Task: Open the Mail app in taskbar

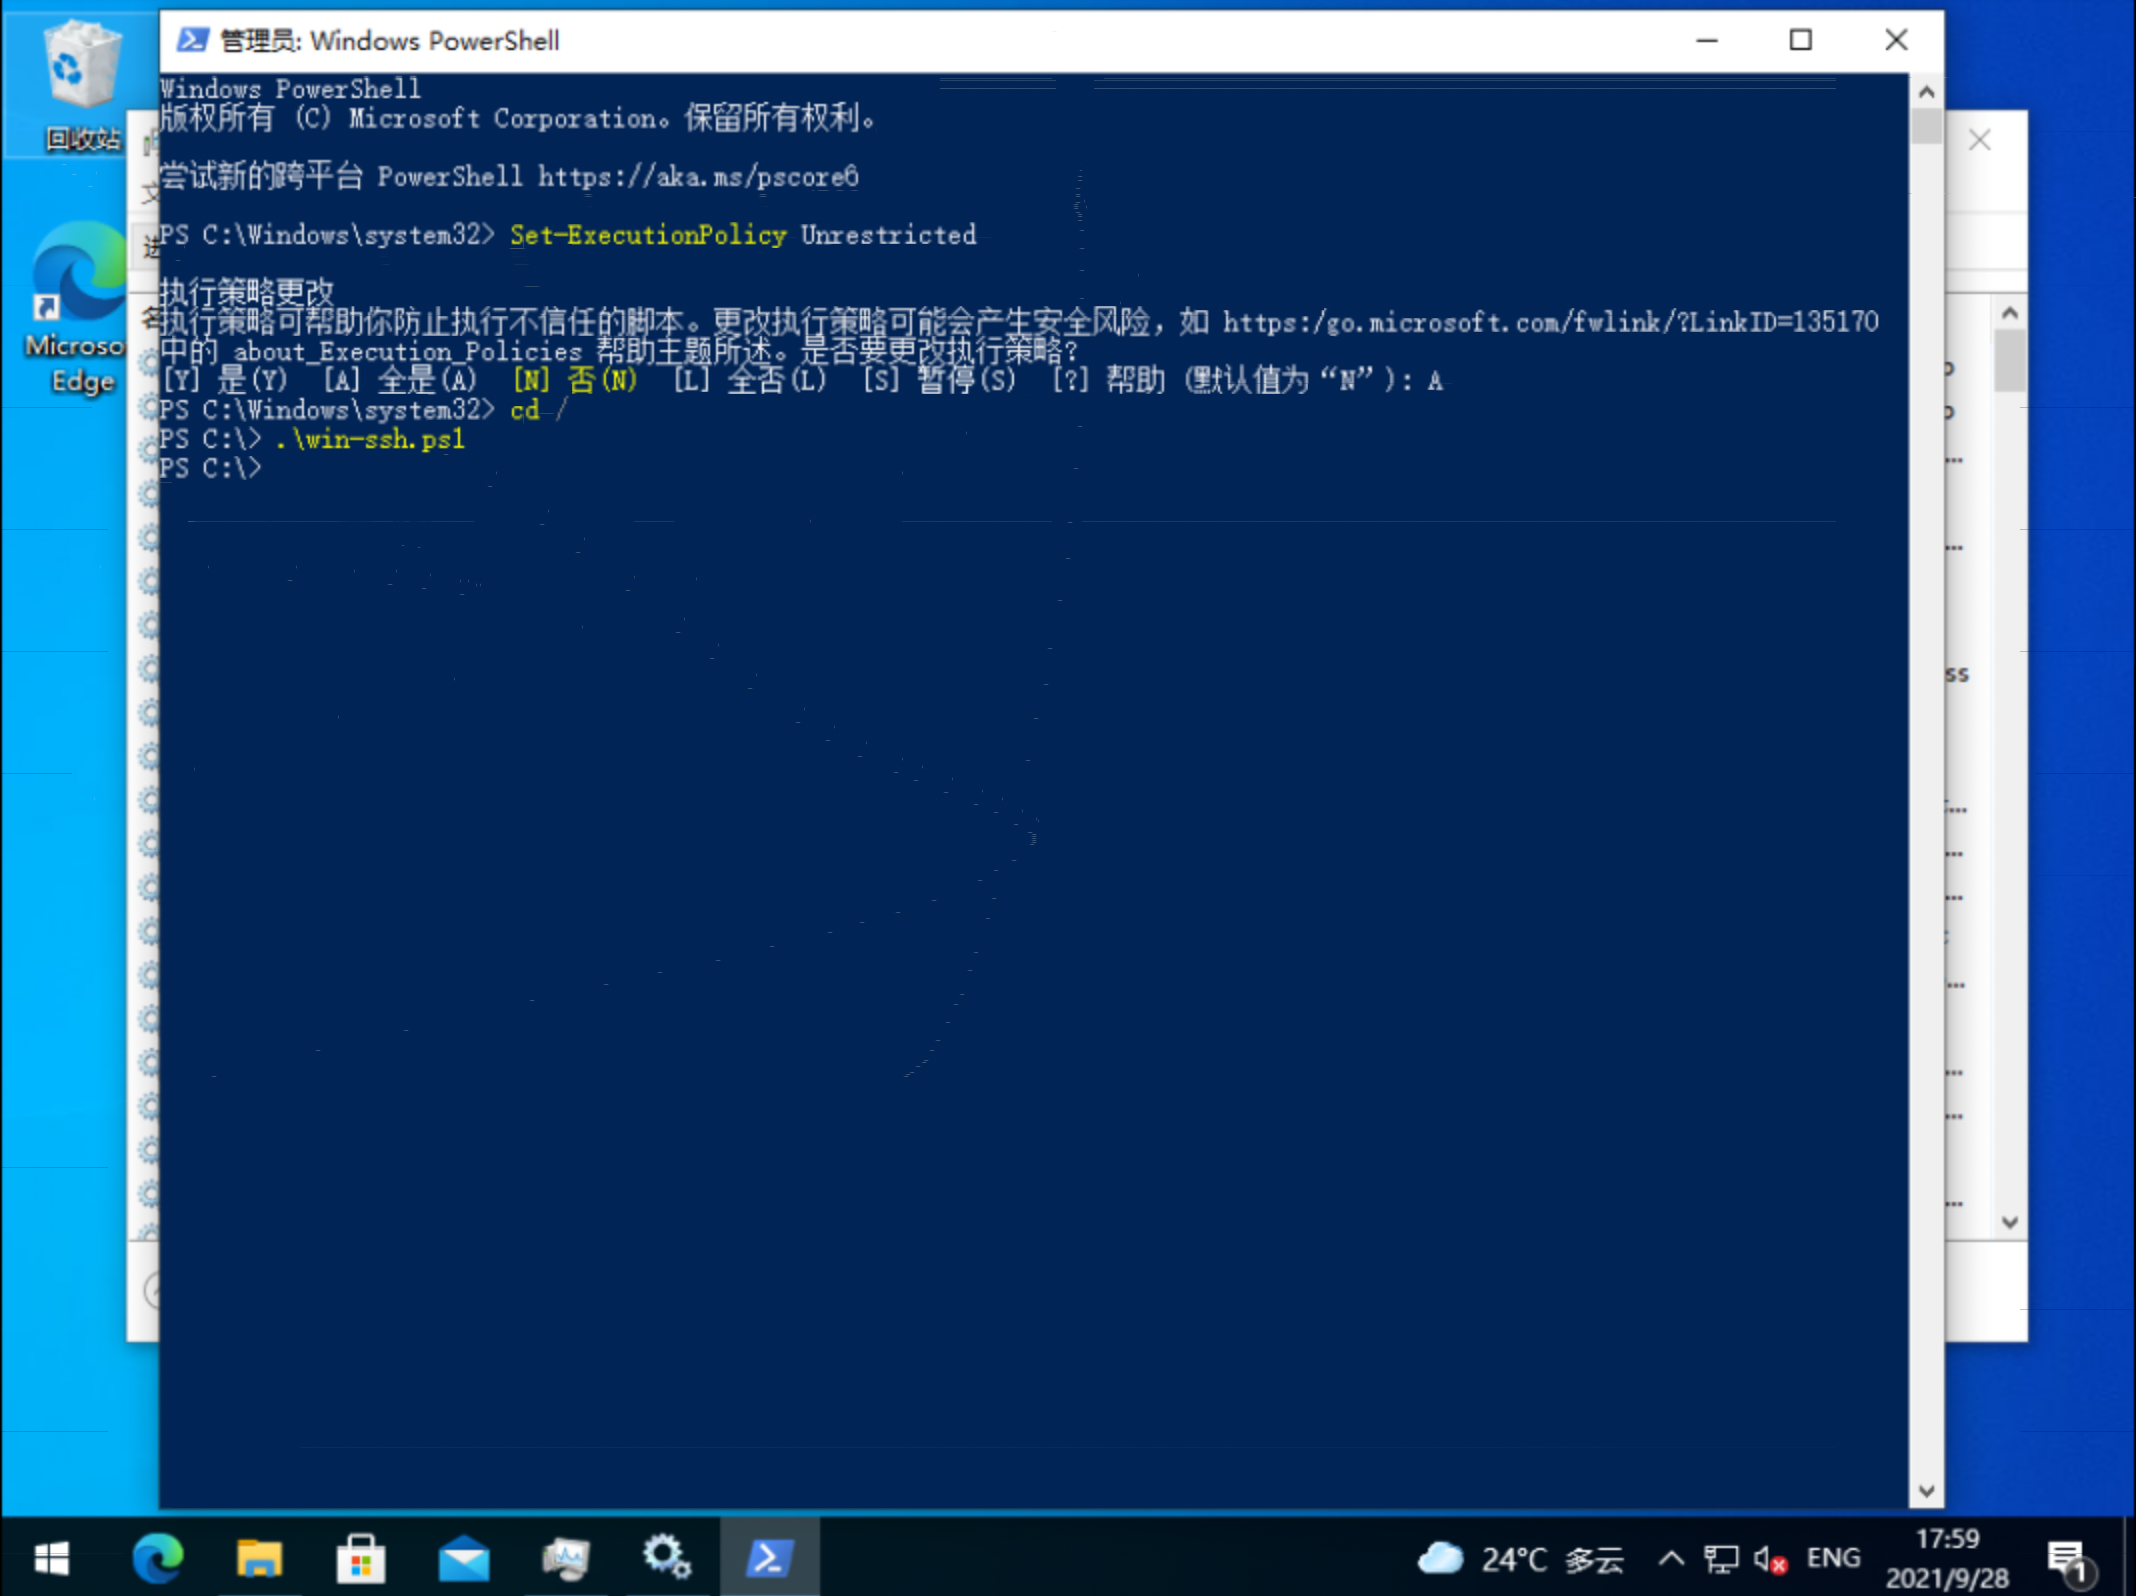Action: click(464, 1559)
